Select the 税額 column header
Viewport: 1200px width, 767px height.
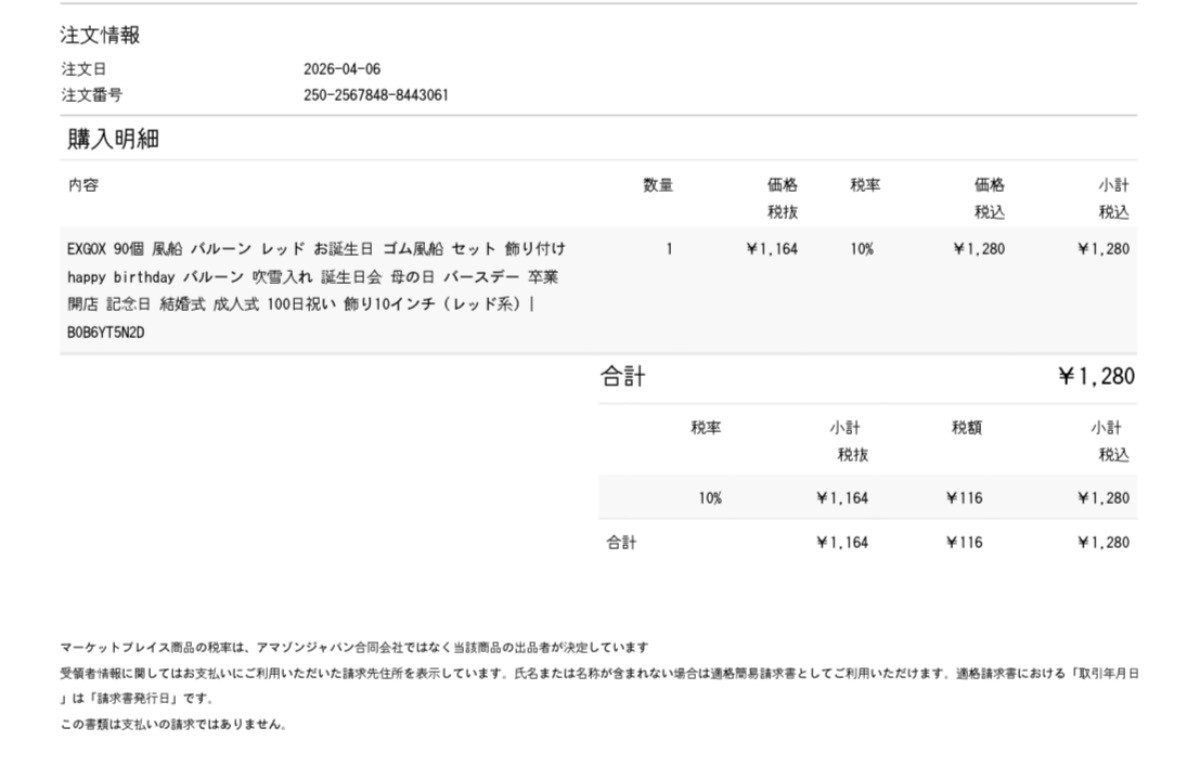(966, 428)
